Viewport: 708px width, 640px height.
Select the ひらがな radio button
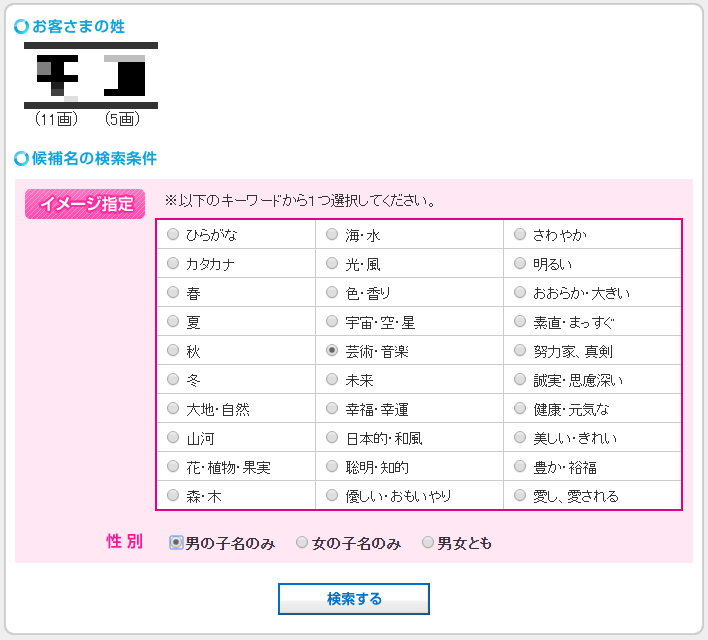[173, 234]
